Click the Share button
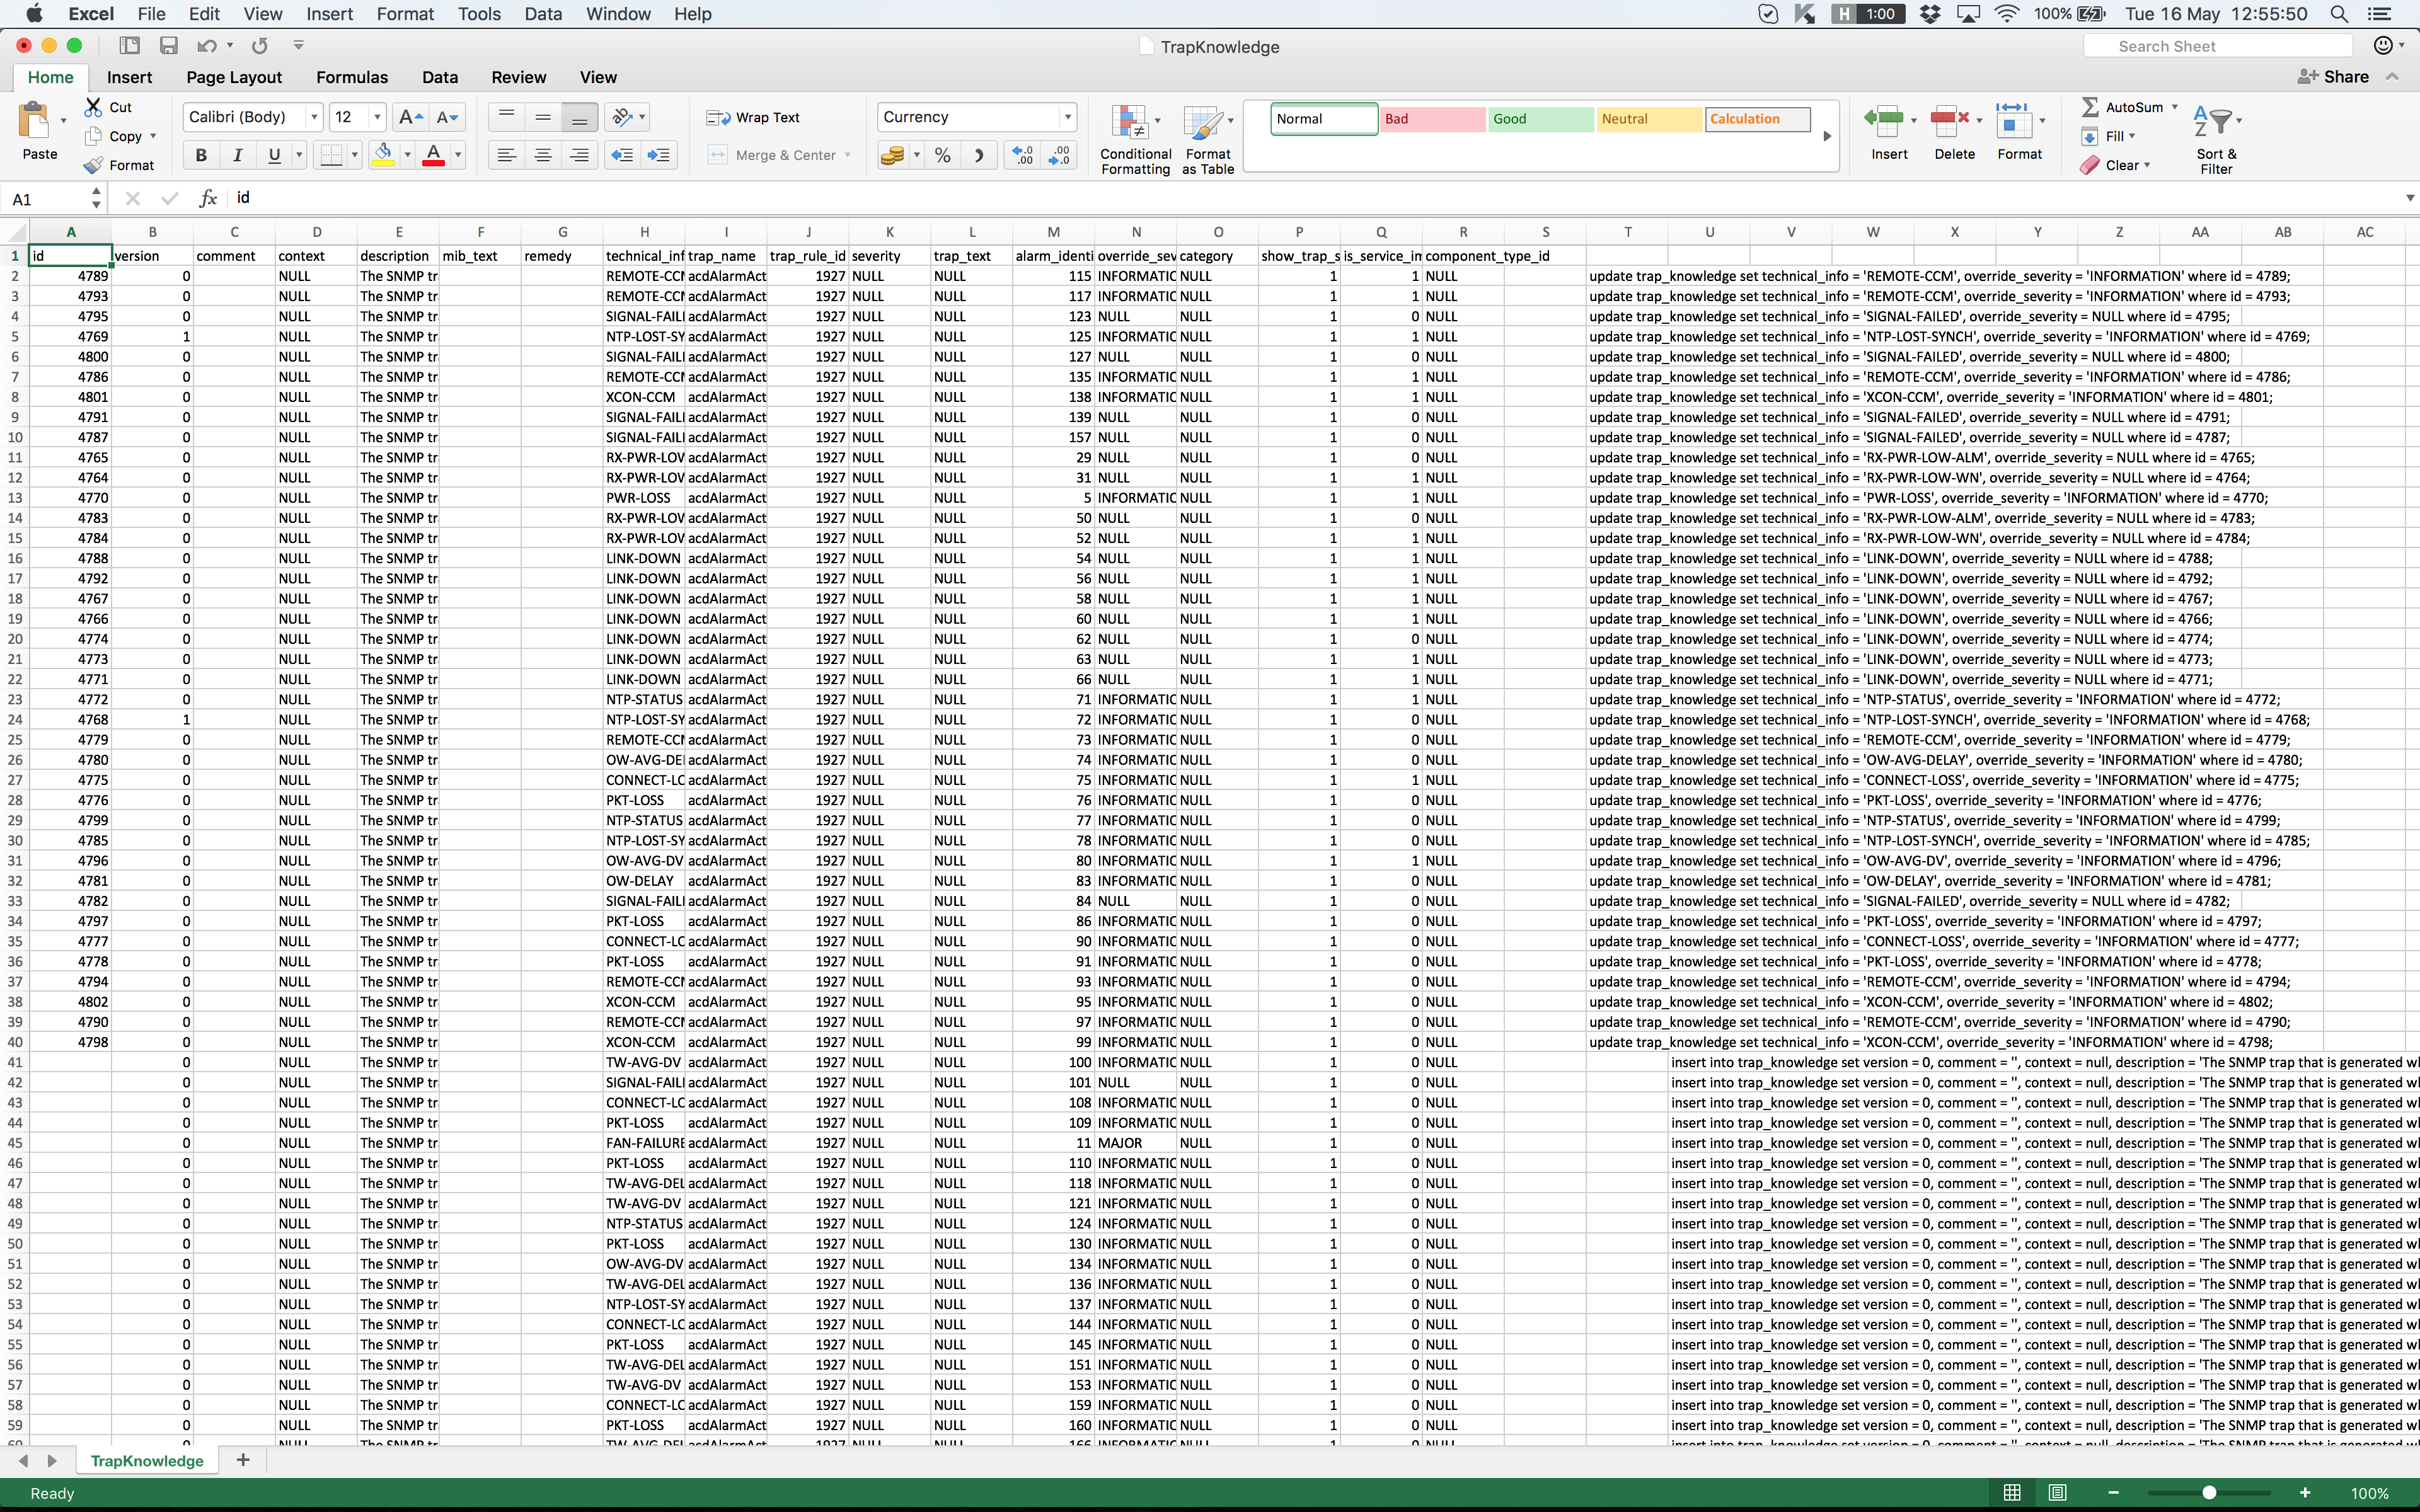2420x1512 pixels. 2333,77
